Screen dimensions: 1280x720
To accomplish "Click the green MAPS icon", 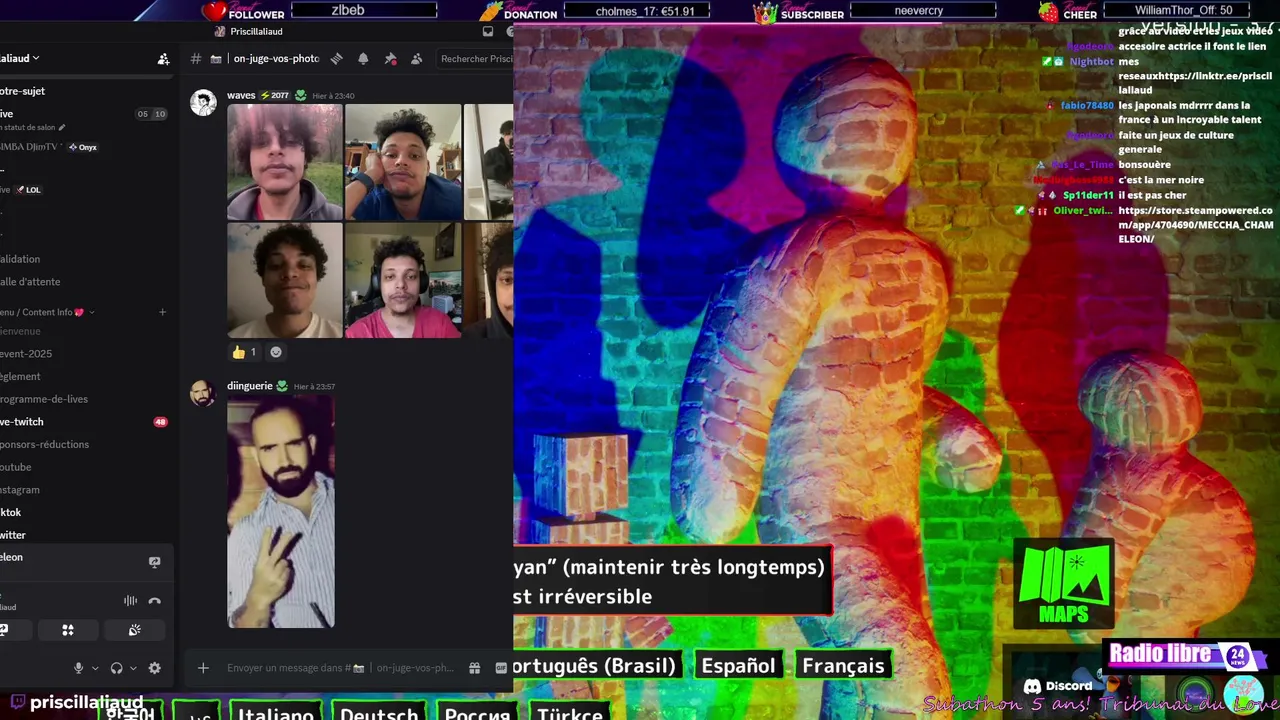I will [x=1063, y=585].
